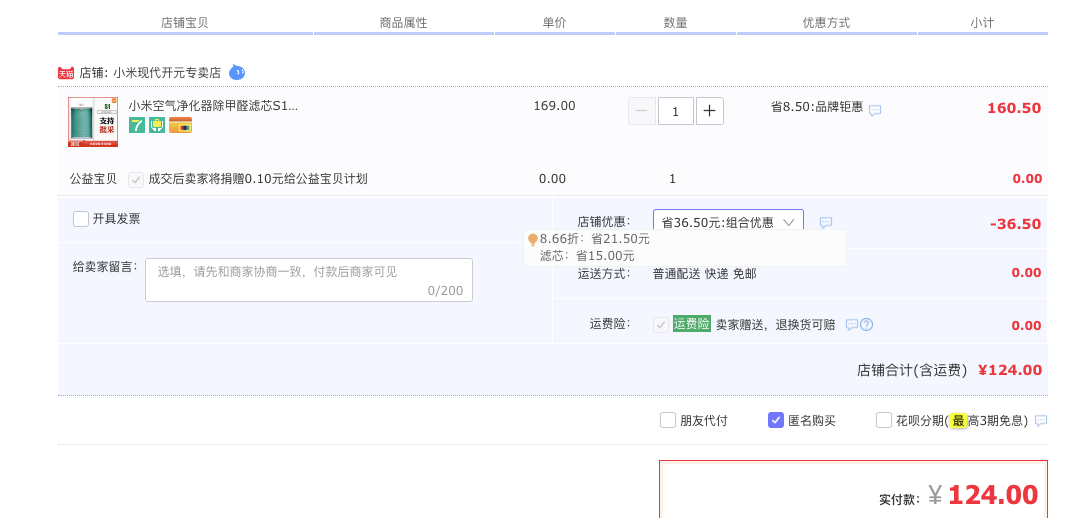The height and width of the screenshot is (518, 1078).
Task: Click the 实付款 amount 124.00
Action: pyautogui.click(x=993, y=495)
